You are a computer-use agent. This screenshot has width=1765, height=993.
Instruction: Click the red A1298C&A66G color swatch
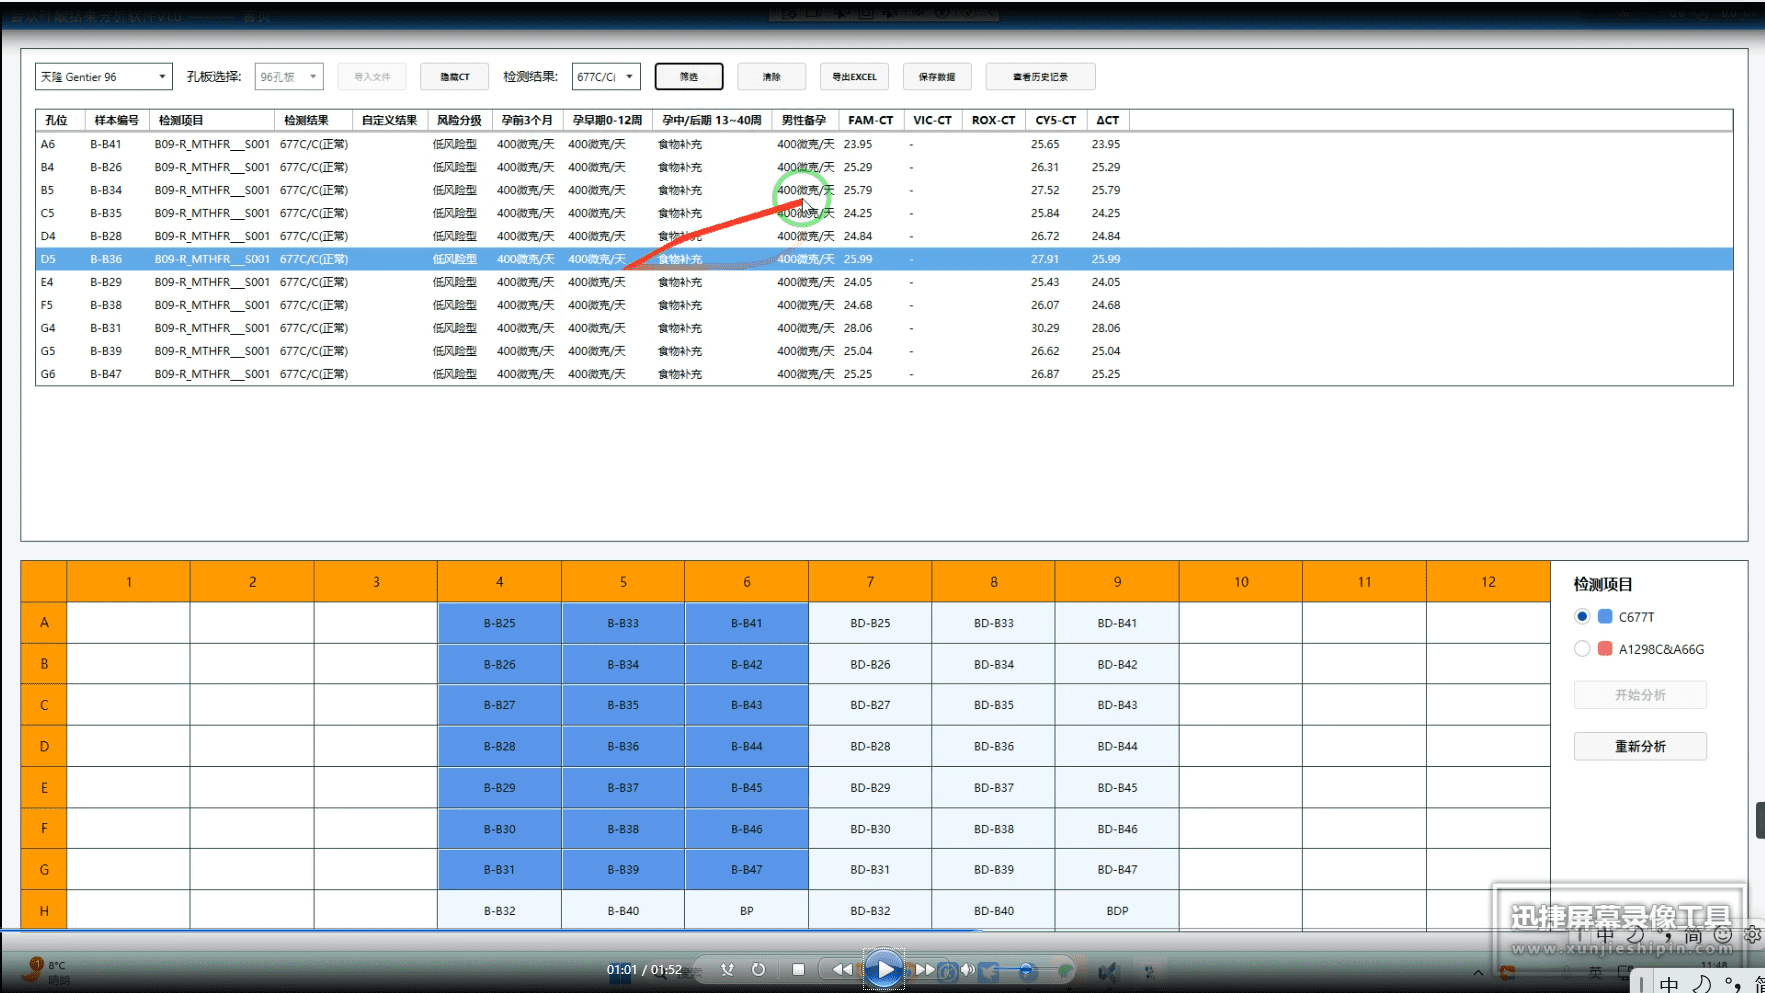click(x=1605, y=649)
